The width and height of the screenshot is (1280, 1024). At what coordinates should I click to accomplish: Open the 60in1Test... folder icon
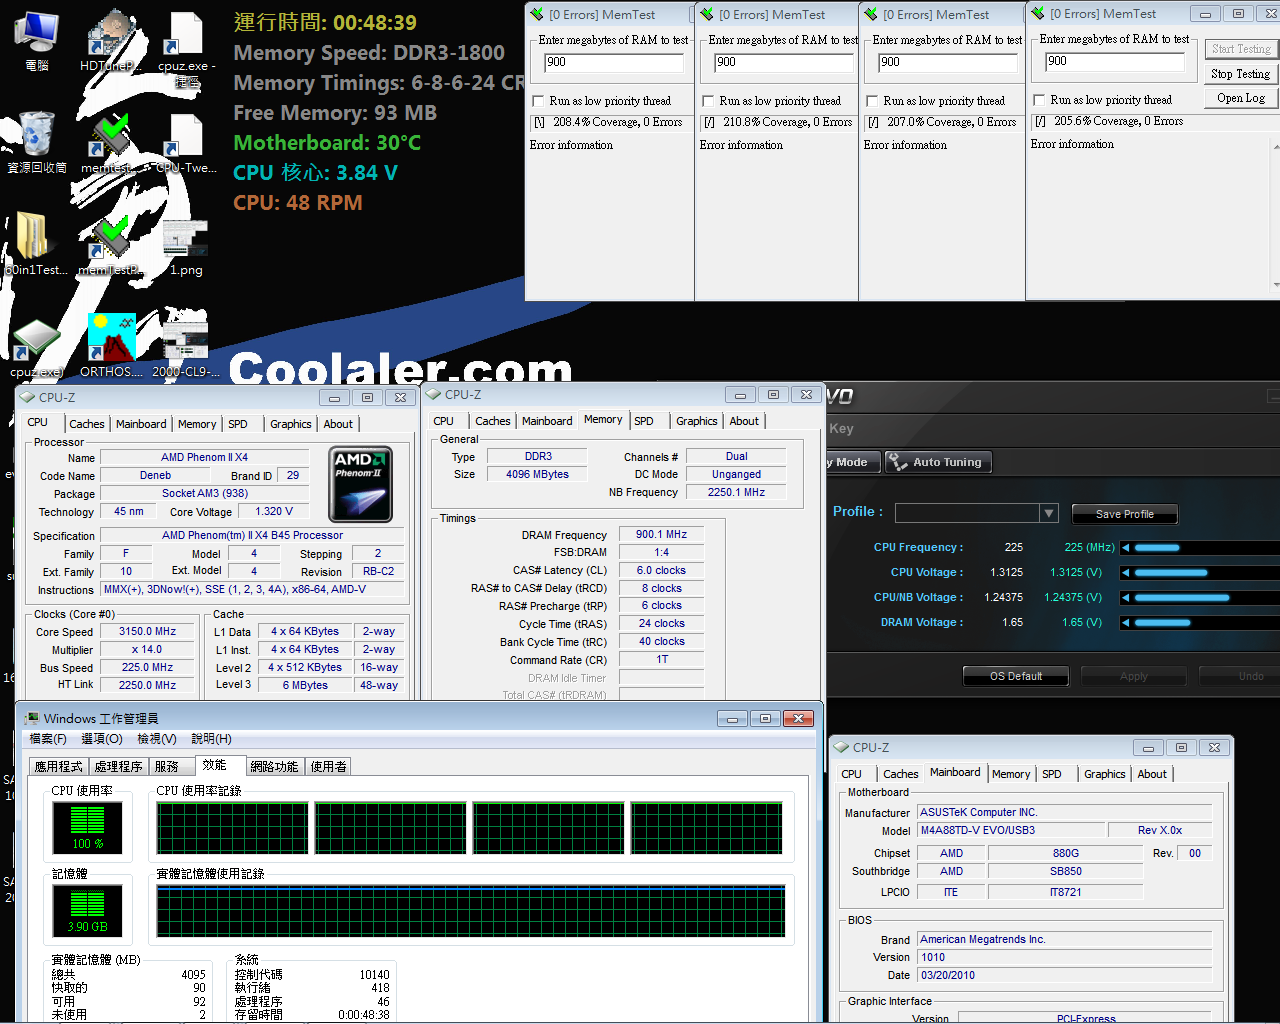pyautogui.click(x=37, y=244)
